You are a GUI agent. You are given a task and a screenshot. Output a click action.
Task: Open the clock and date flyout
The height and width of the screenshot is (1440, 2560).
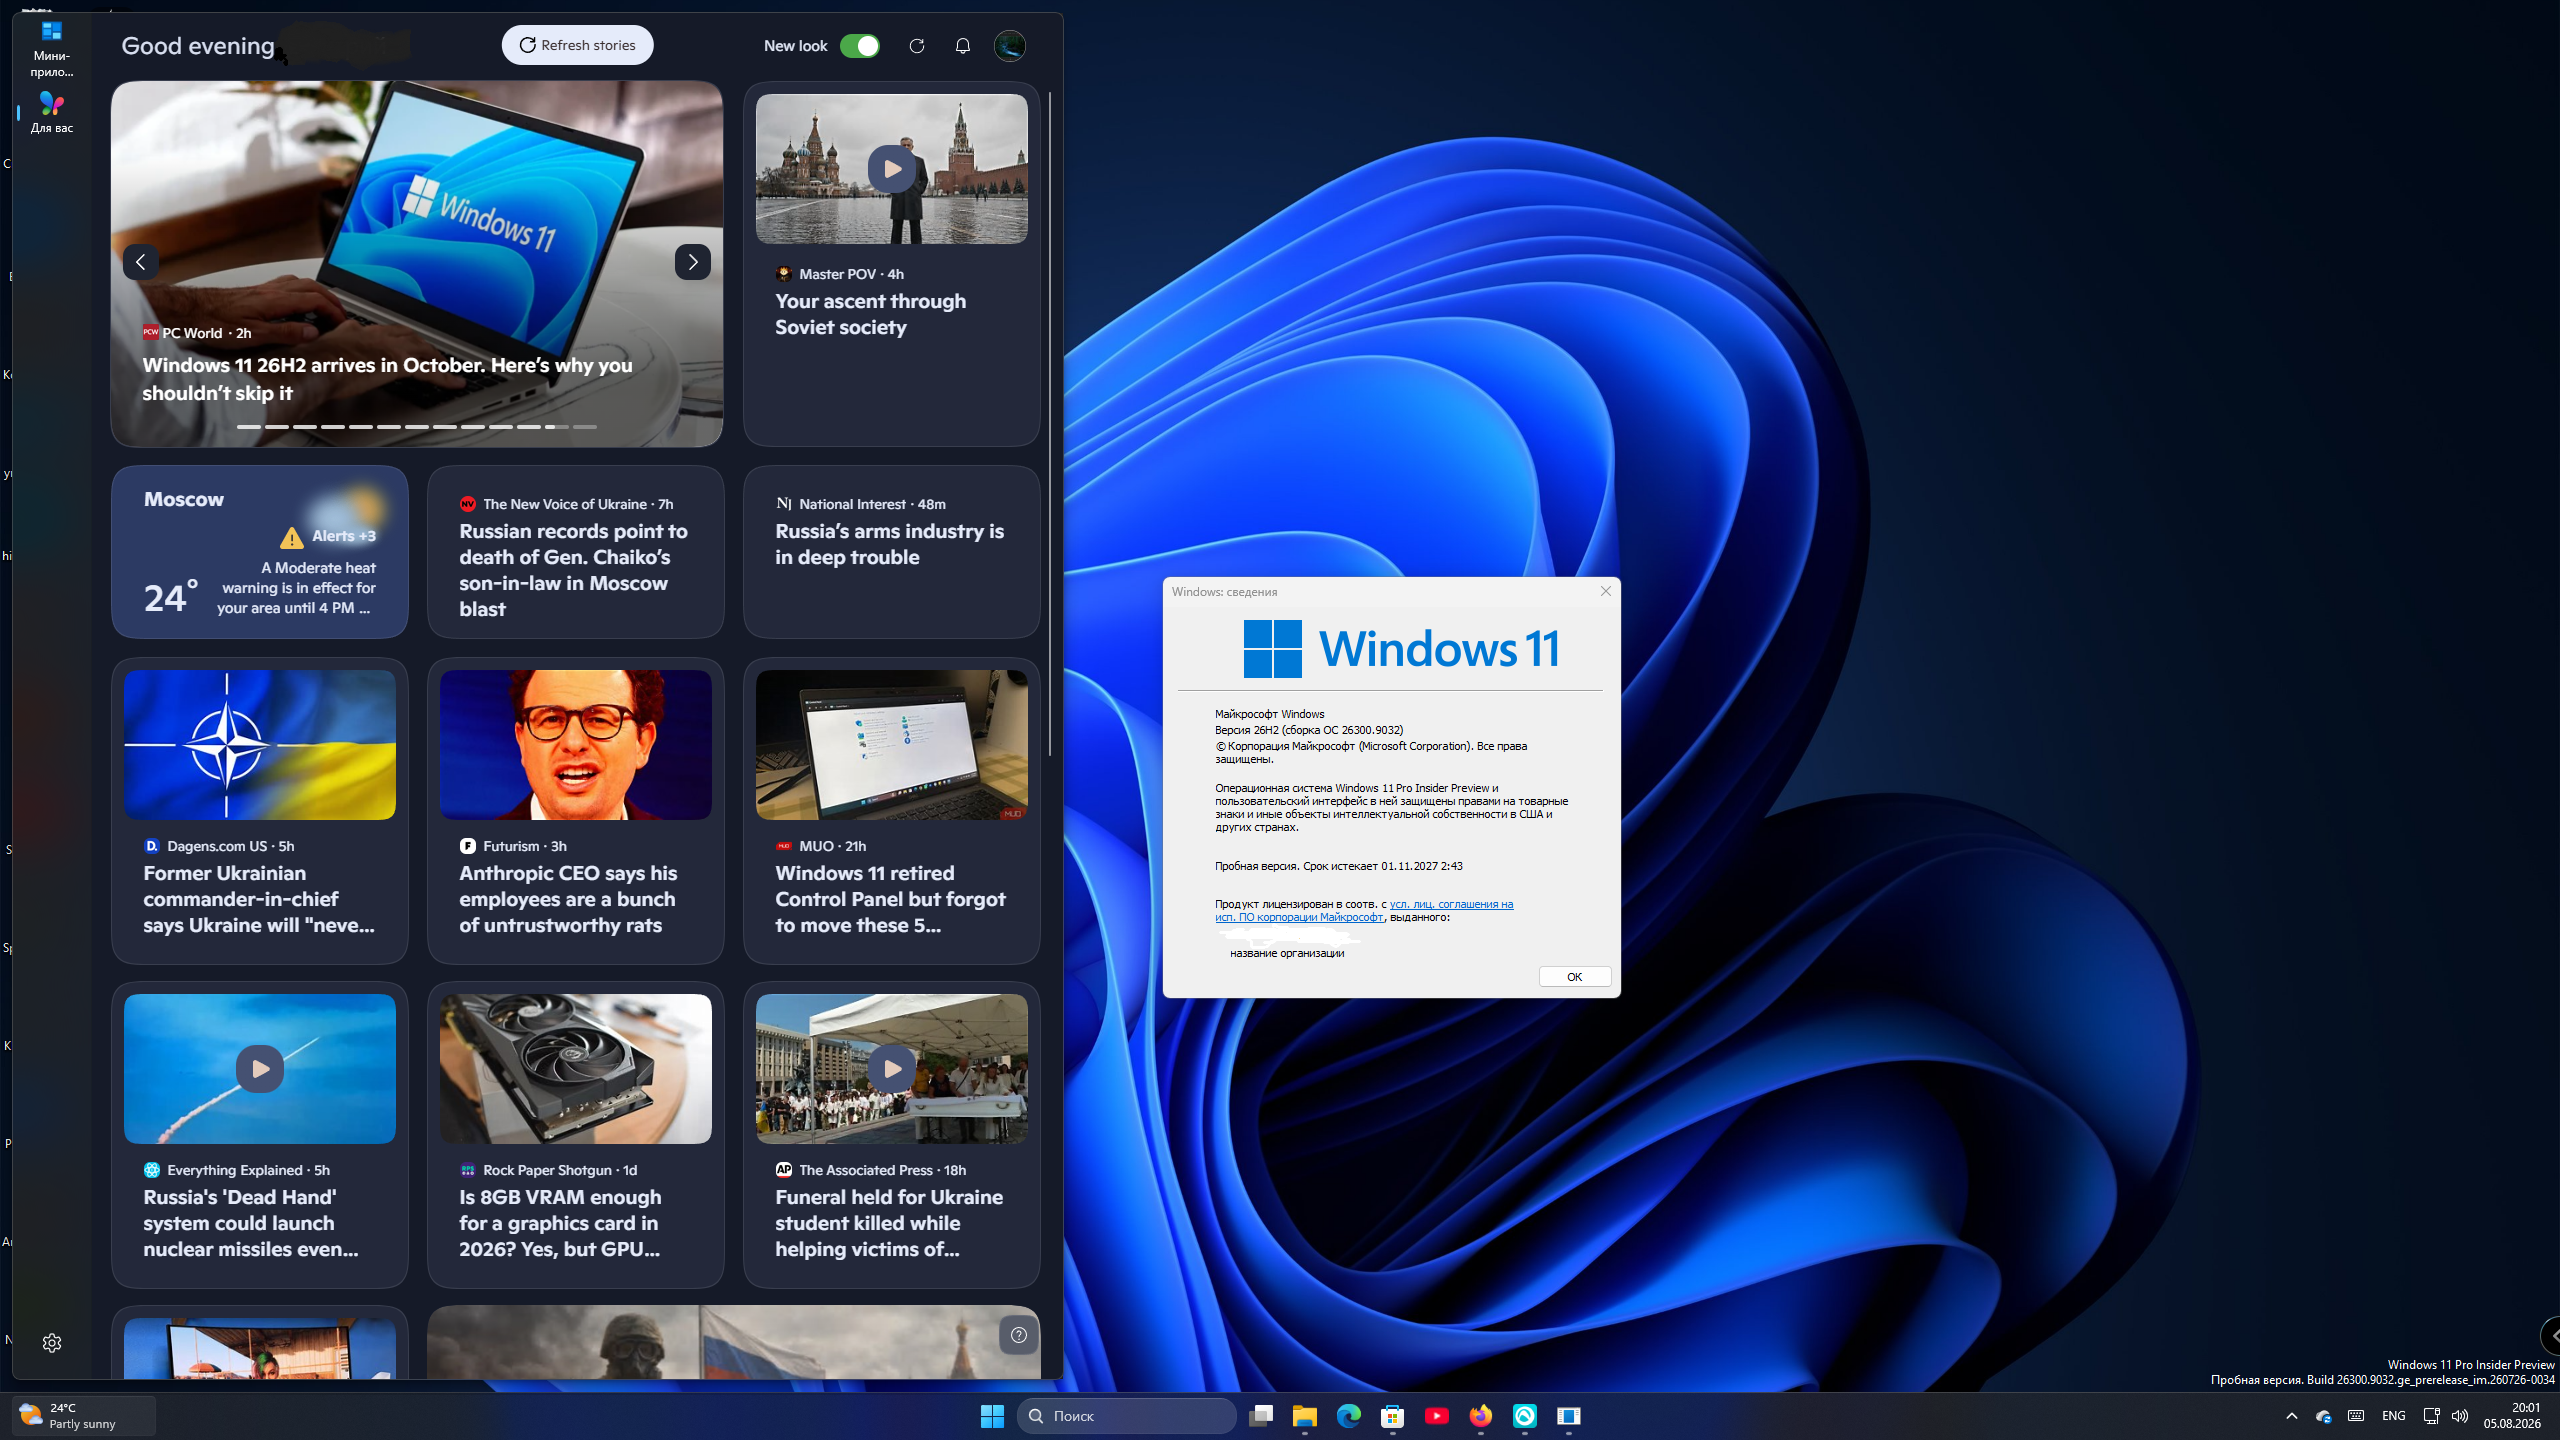click(2512, 1416)
